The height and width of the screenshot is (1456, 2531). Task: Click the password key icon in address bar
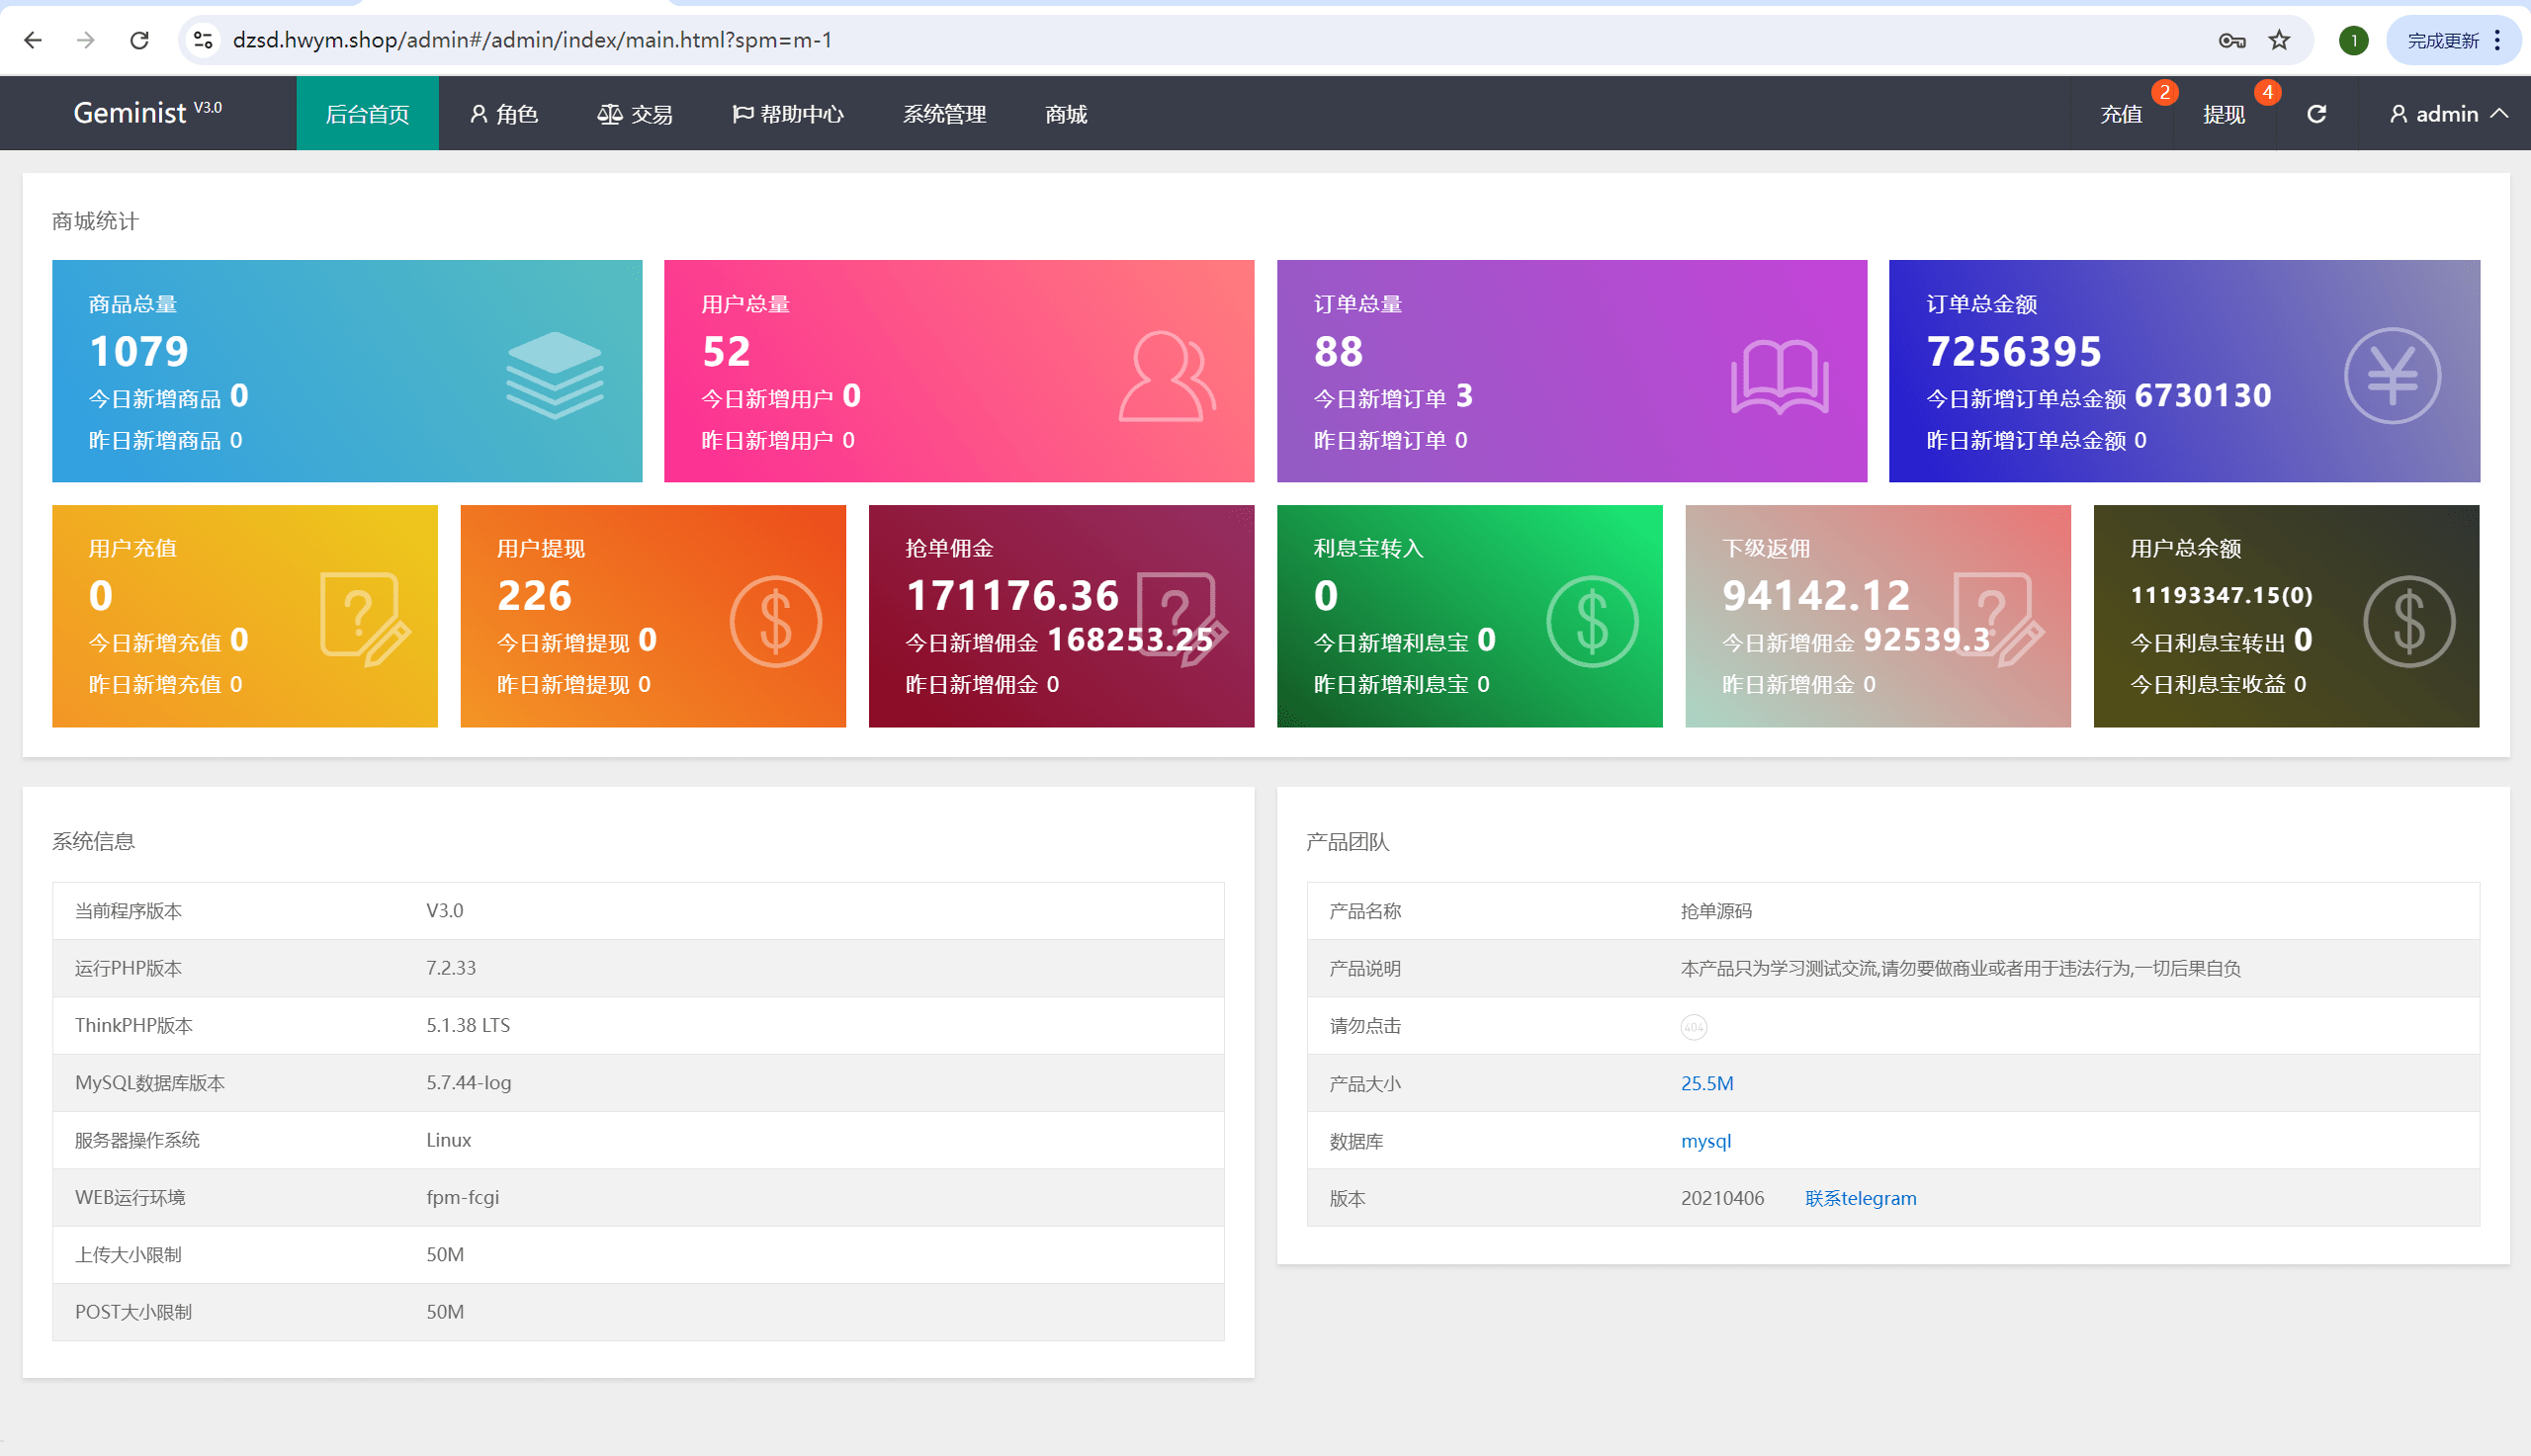pyautogui.click(x=2231, y=40)
